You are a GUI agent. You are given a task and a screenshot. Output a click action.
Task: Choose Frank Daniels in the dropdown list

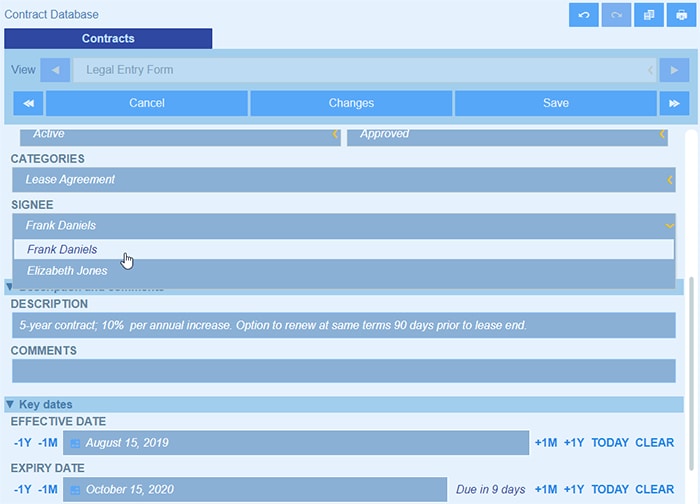[x=62, y=249]
